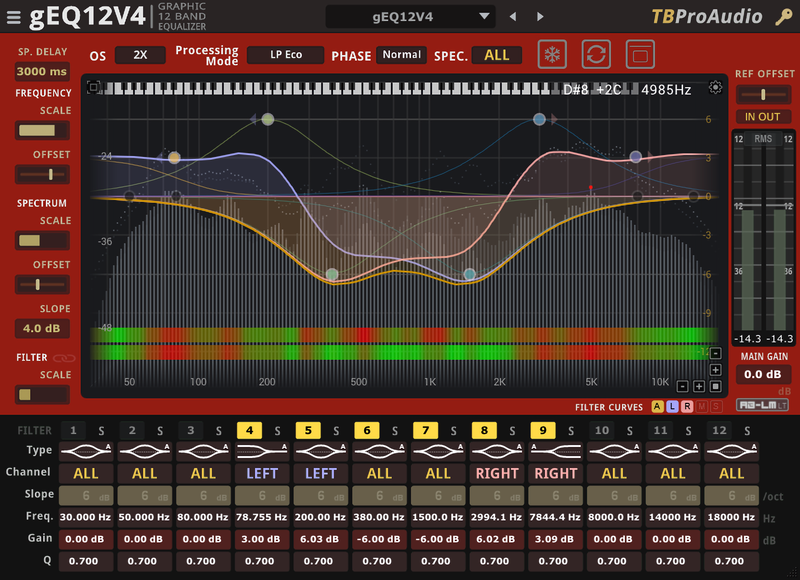
Task: Click the "FILTER CURVES" label
Action: pyautogui.click(x=609, y=407)
